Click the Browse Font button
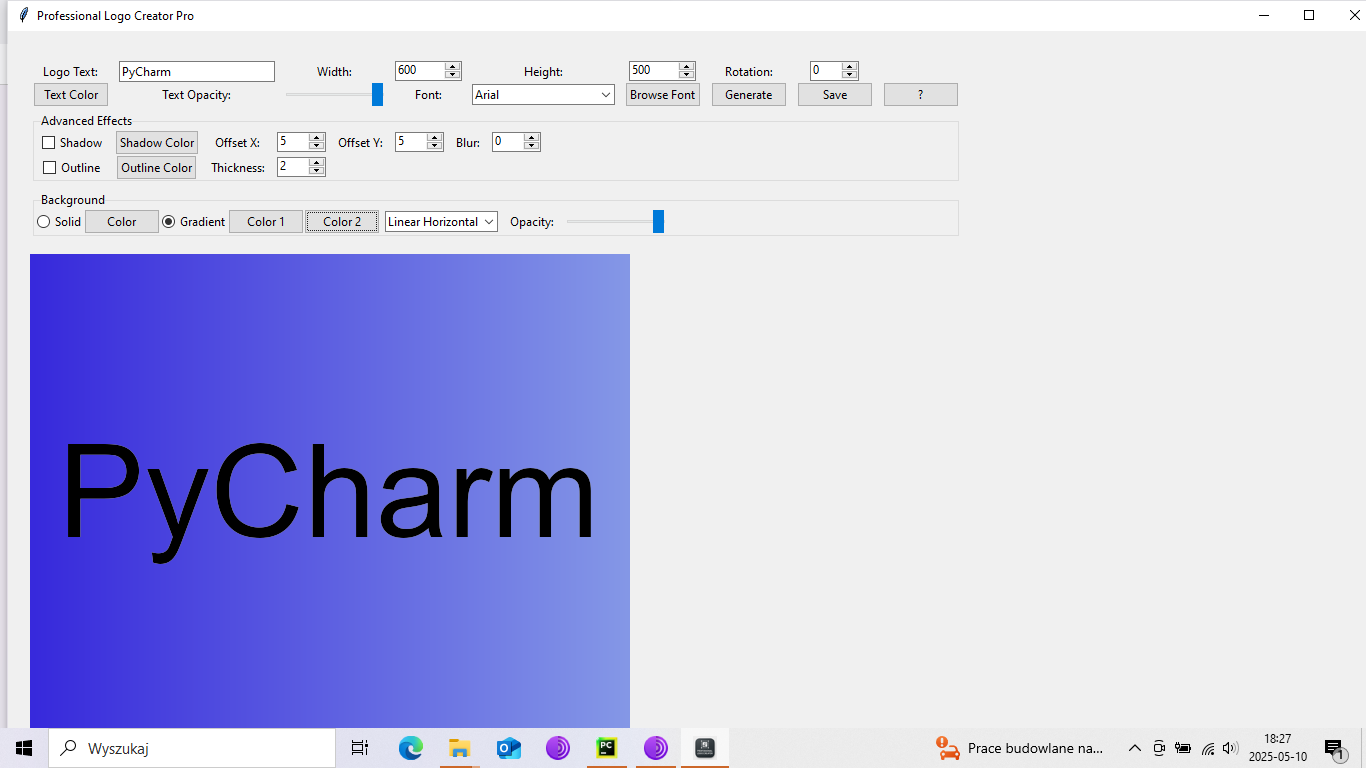1366x768 pixels. click(x=663, y=95)
